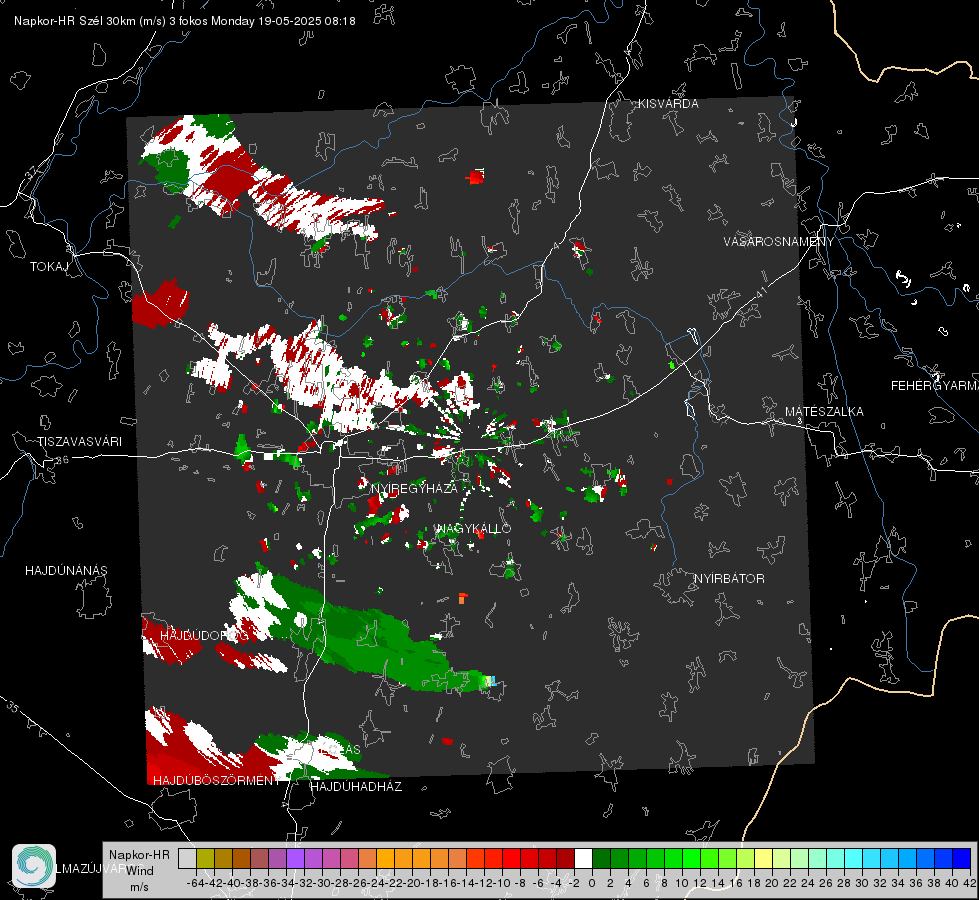Click the NAGYKÁLLÓ city label
979x900 pixels.
[474, 528]
